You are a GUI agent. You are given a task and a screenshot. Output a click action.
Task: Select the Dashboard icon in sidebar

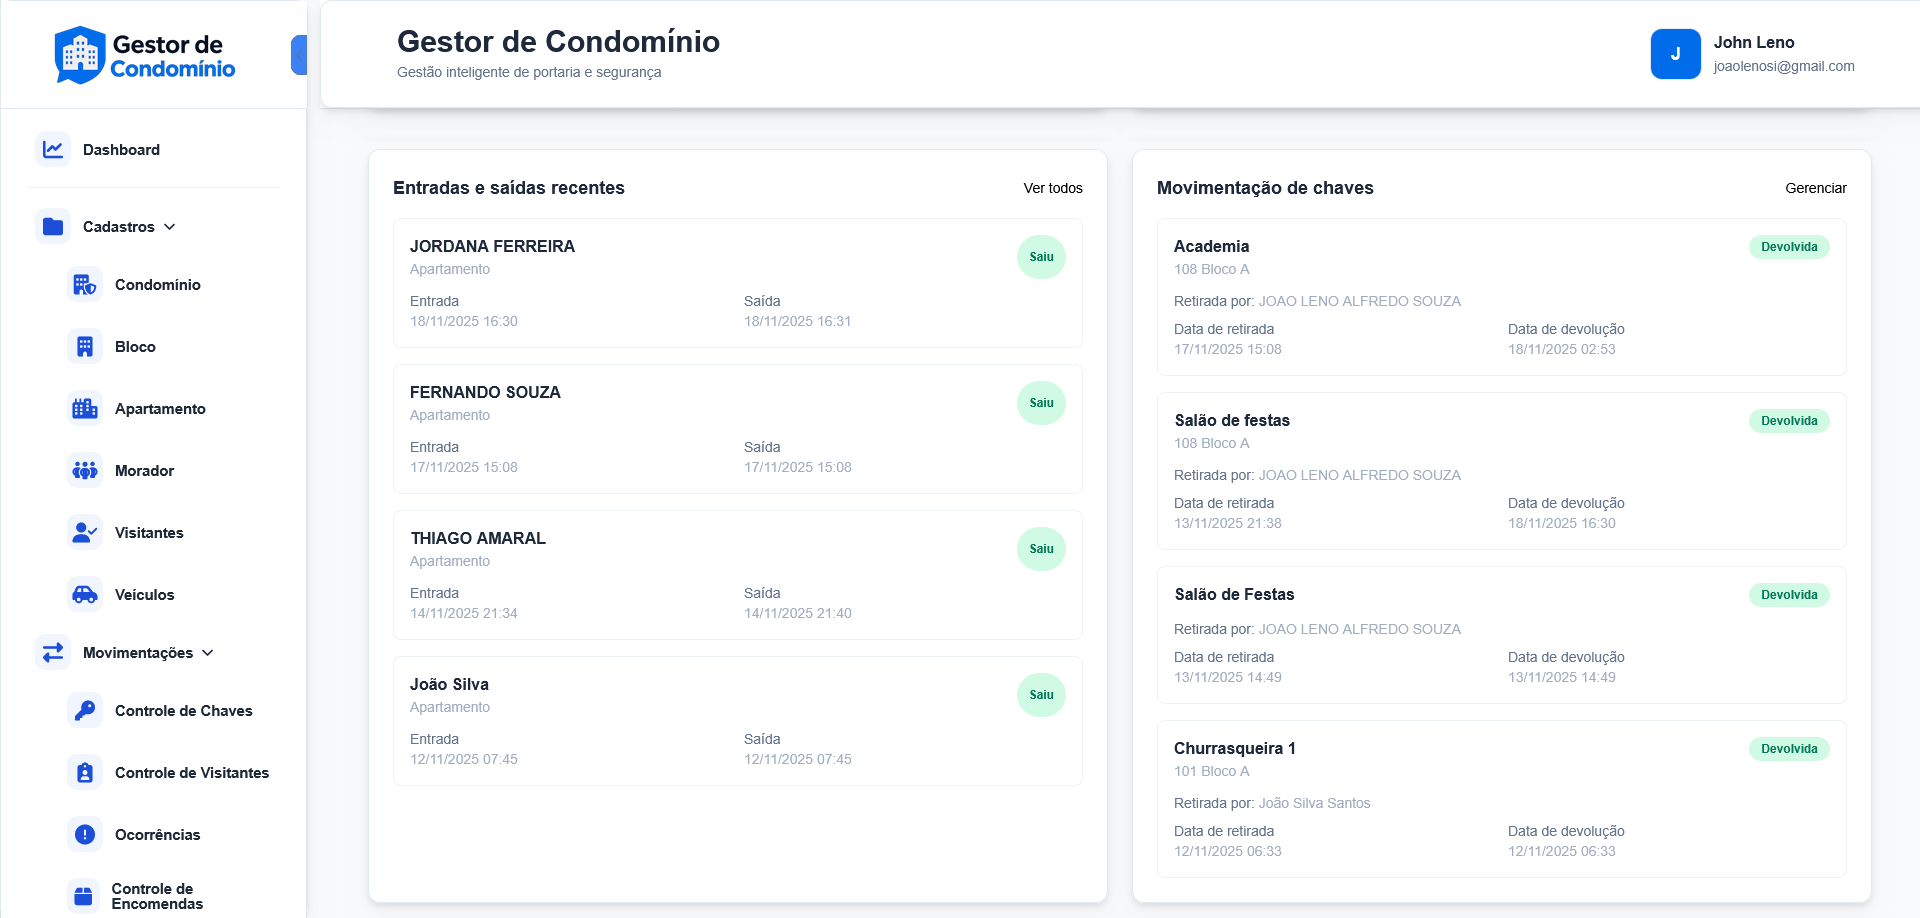[53, 149]
